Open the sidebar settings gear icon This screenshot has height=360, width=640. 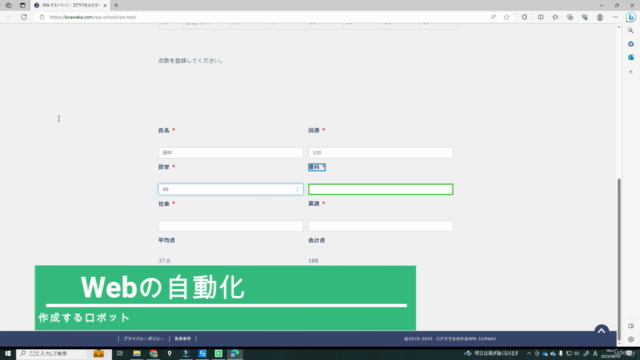(x=631, y=339)
